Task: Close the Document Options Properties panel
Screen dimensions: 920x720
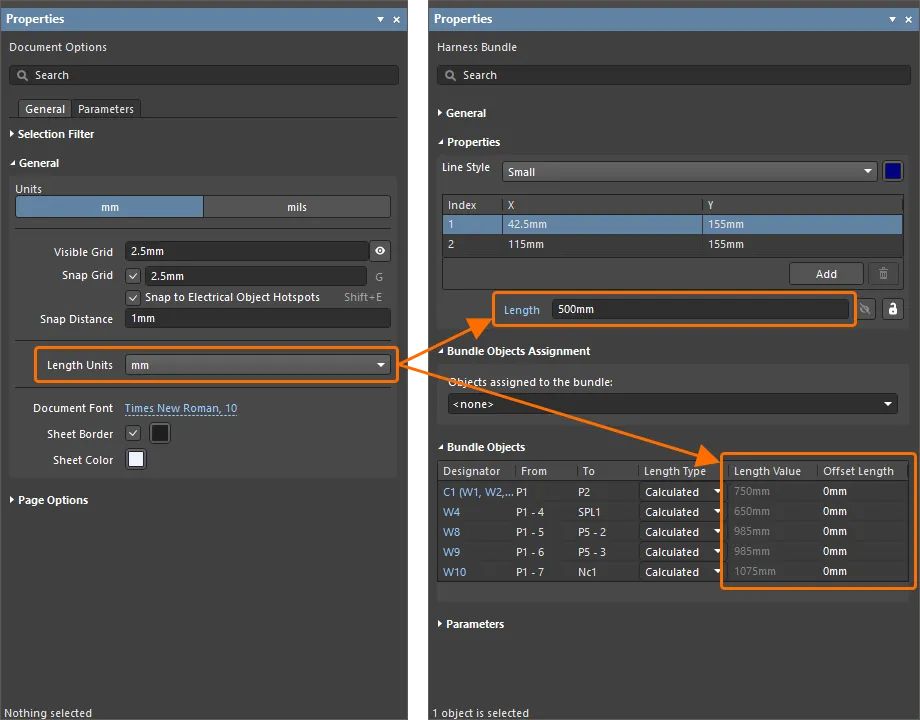Action: click(397, 19)
